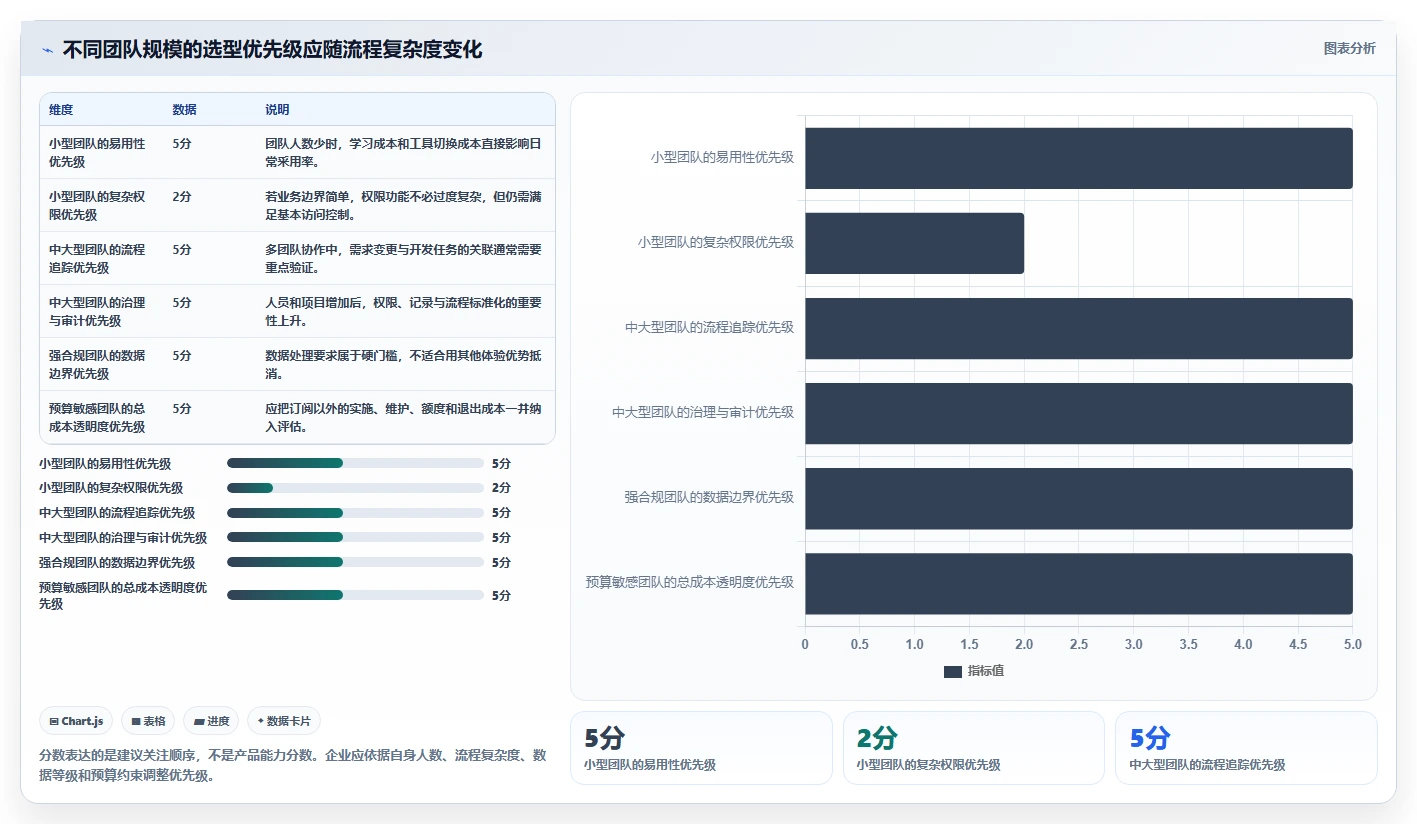Click chart bar for 中大型团队的治理与审计优先级
Image resolution: width=1417 pixels, height=824 pixels.
[1078, 413]
